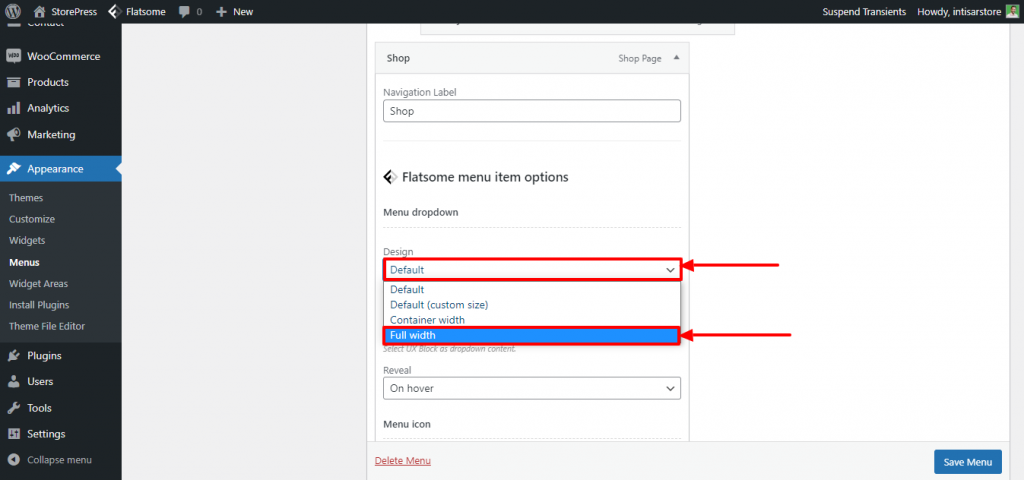Click the Menu dropdown section label
Viewport: 1024px width, 480px height.
422,212
